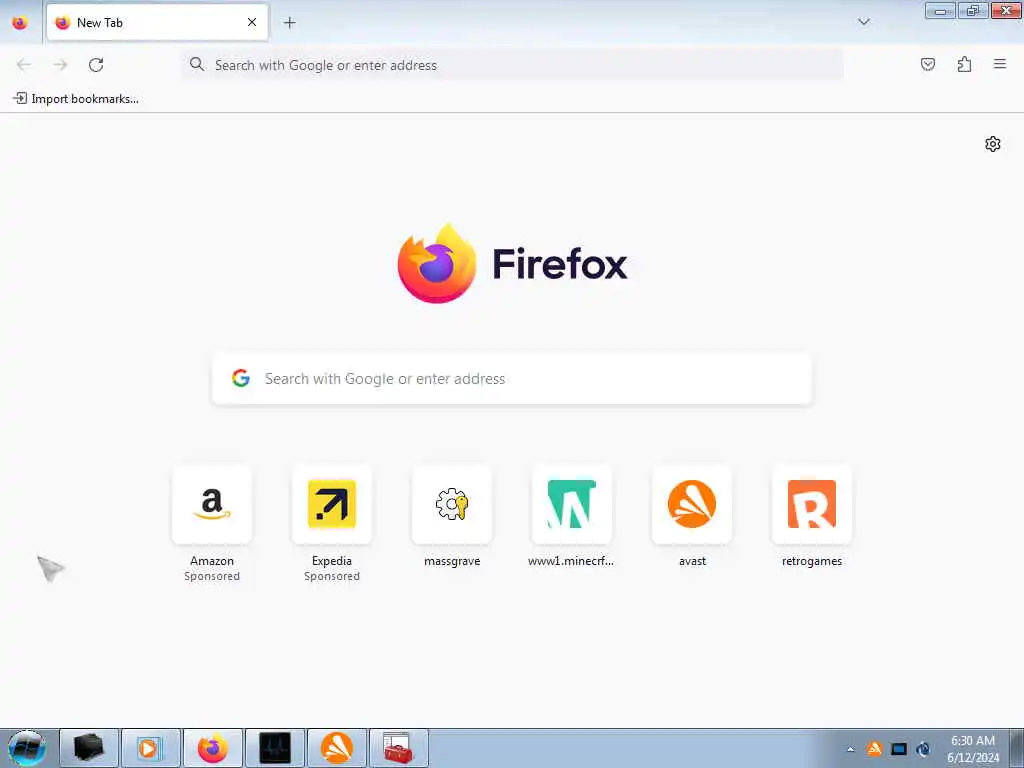Screen dimensions: 1024x768
Task: Switch to Firefox in the taskbar
Action: click(x=213, y=748)
